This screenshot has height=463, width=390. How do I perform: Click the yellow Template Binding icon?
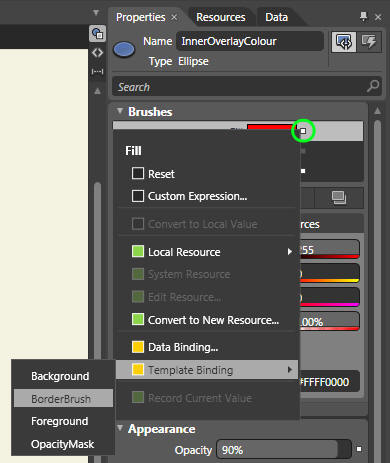point(138,369)
